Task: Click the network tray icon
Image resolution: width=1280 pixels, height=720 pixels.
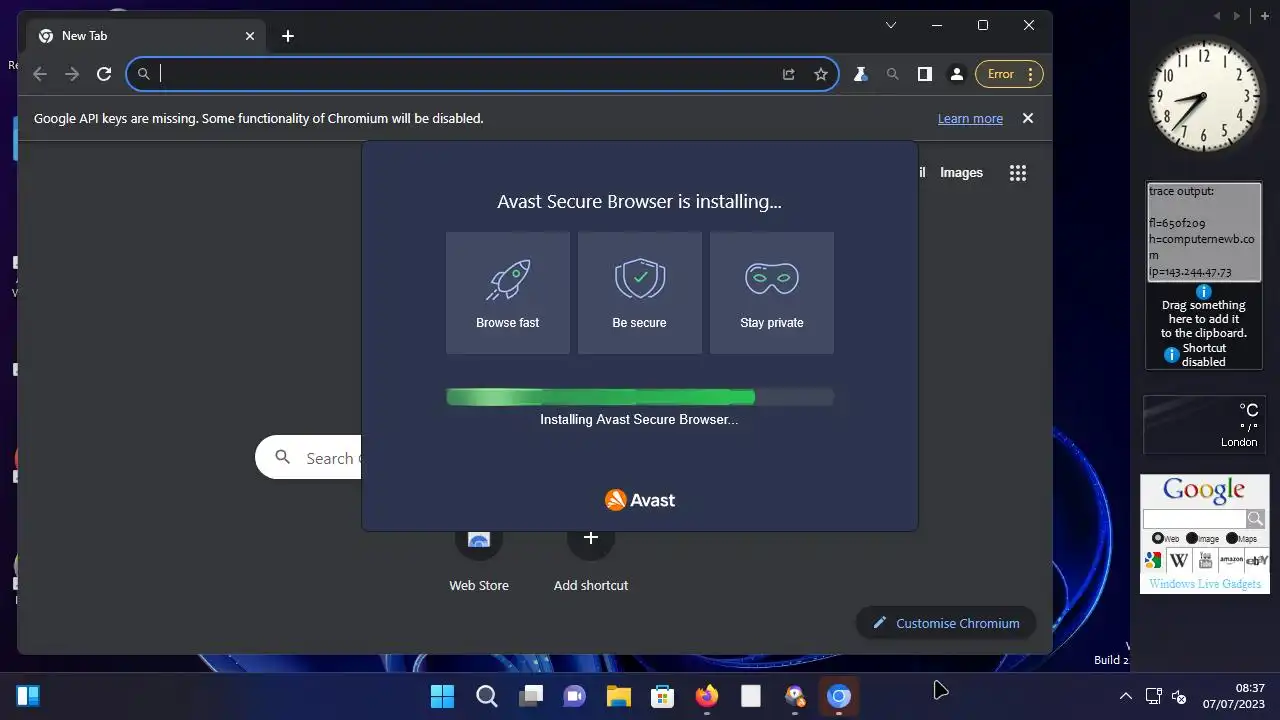Action: coord(1153,696)
